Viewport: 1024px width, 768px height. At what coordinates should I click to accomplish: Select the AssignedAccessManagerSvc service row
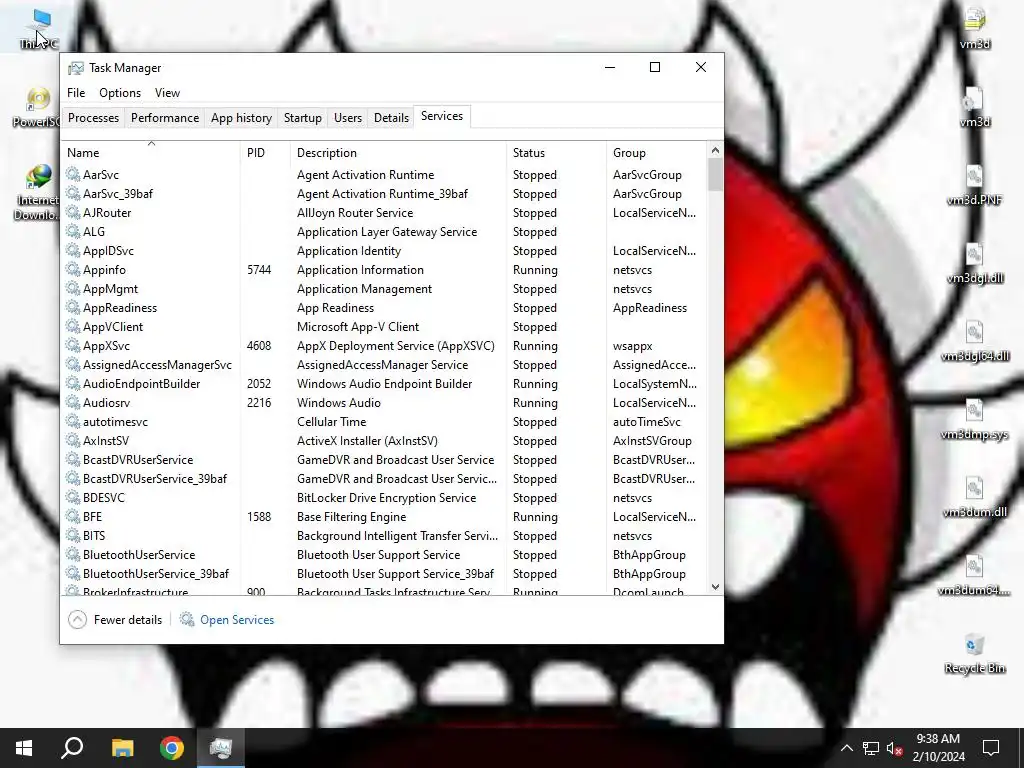(x=384, y=365)
